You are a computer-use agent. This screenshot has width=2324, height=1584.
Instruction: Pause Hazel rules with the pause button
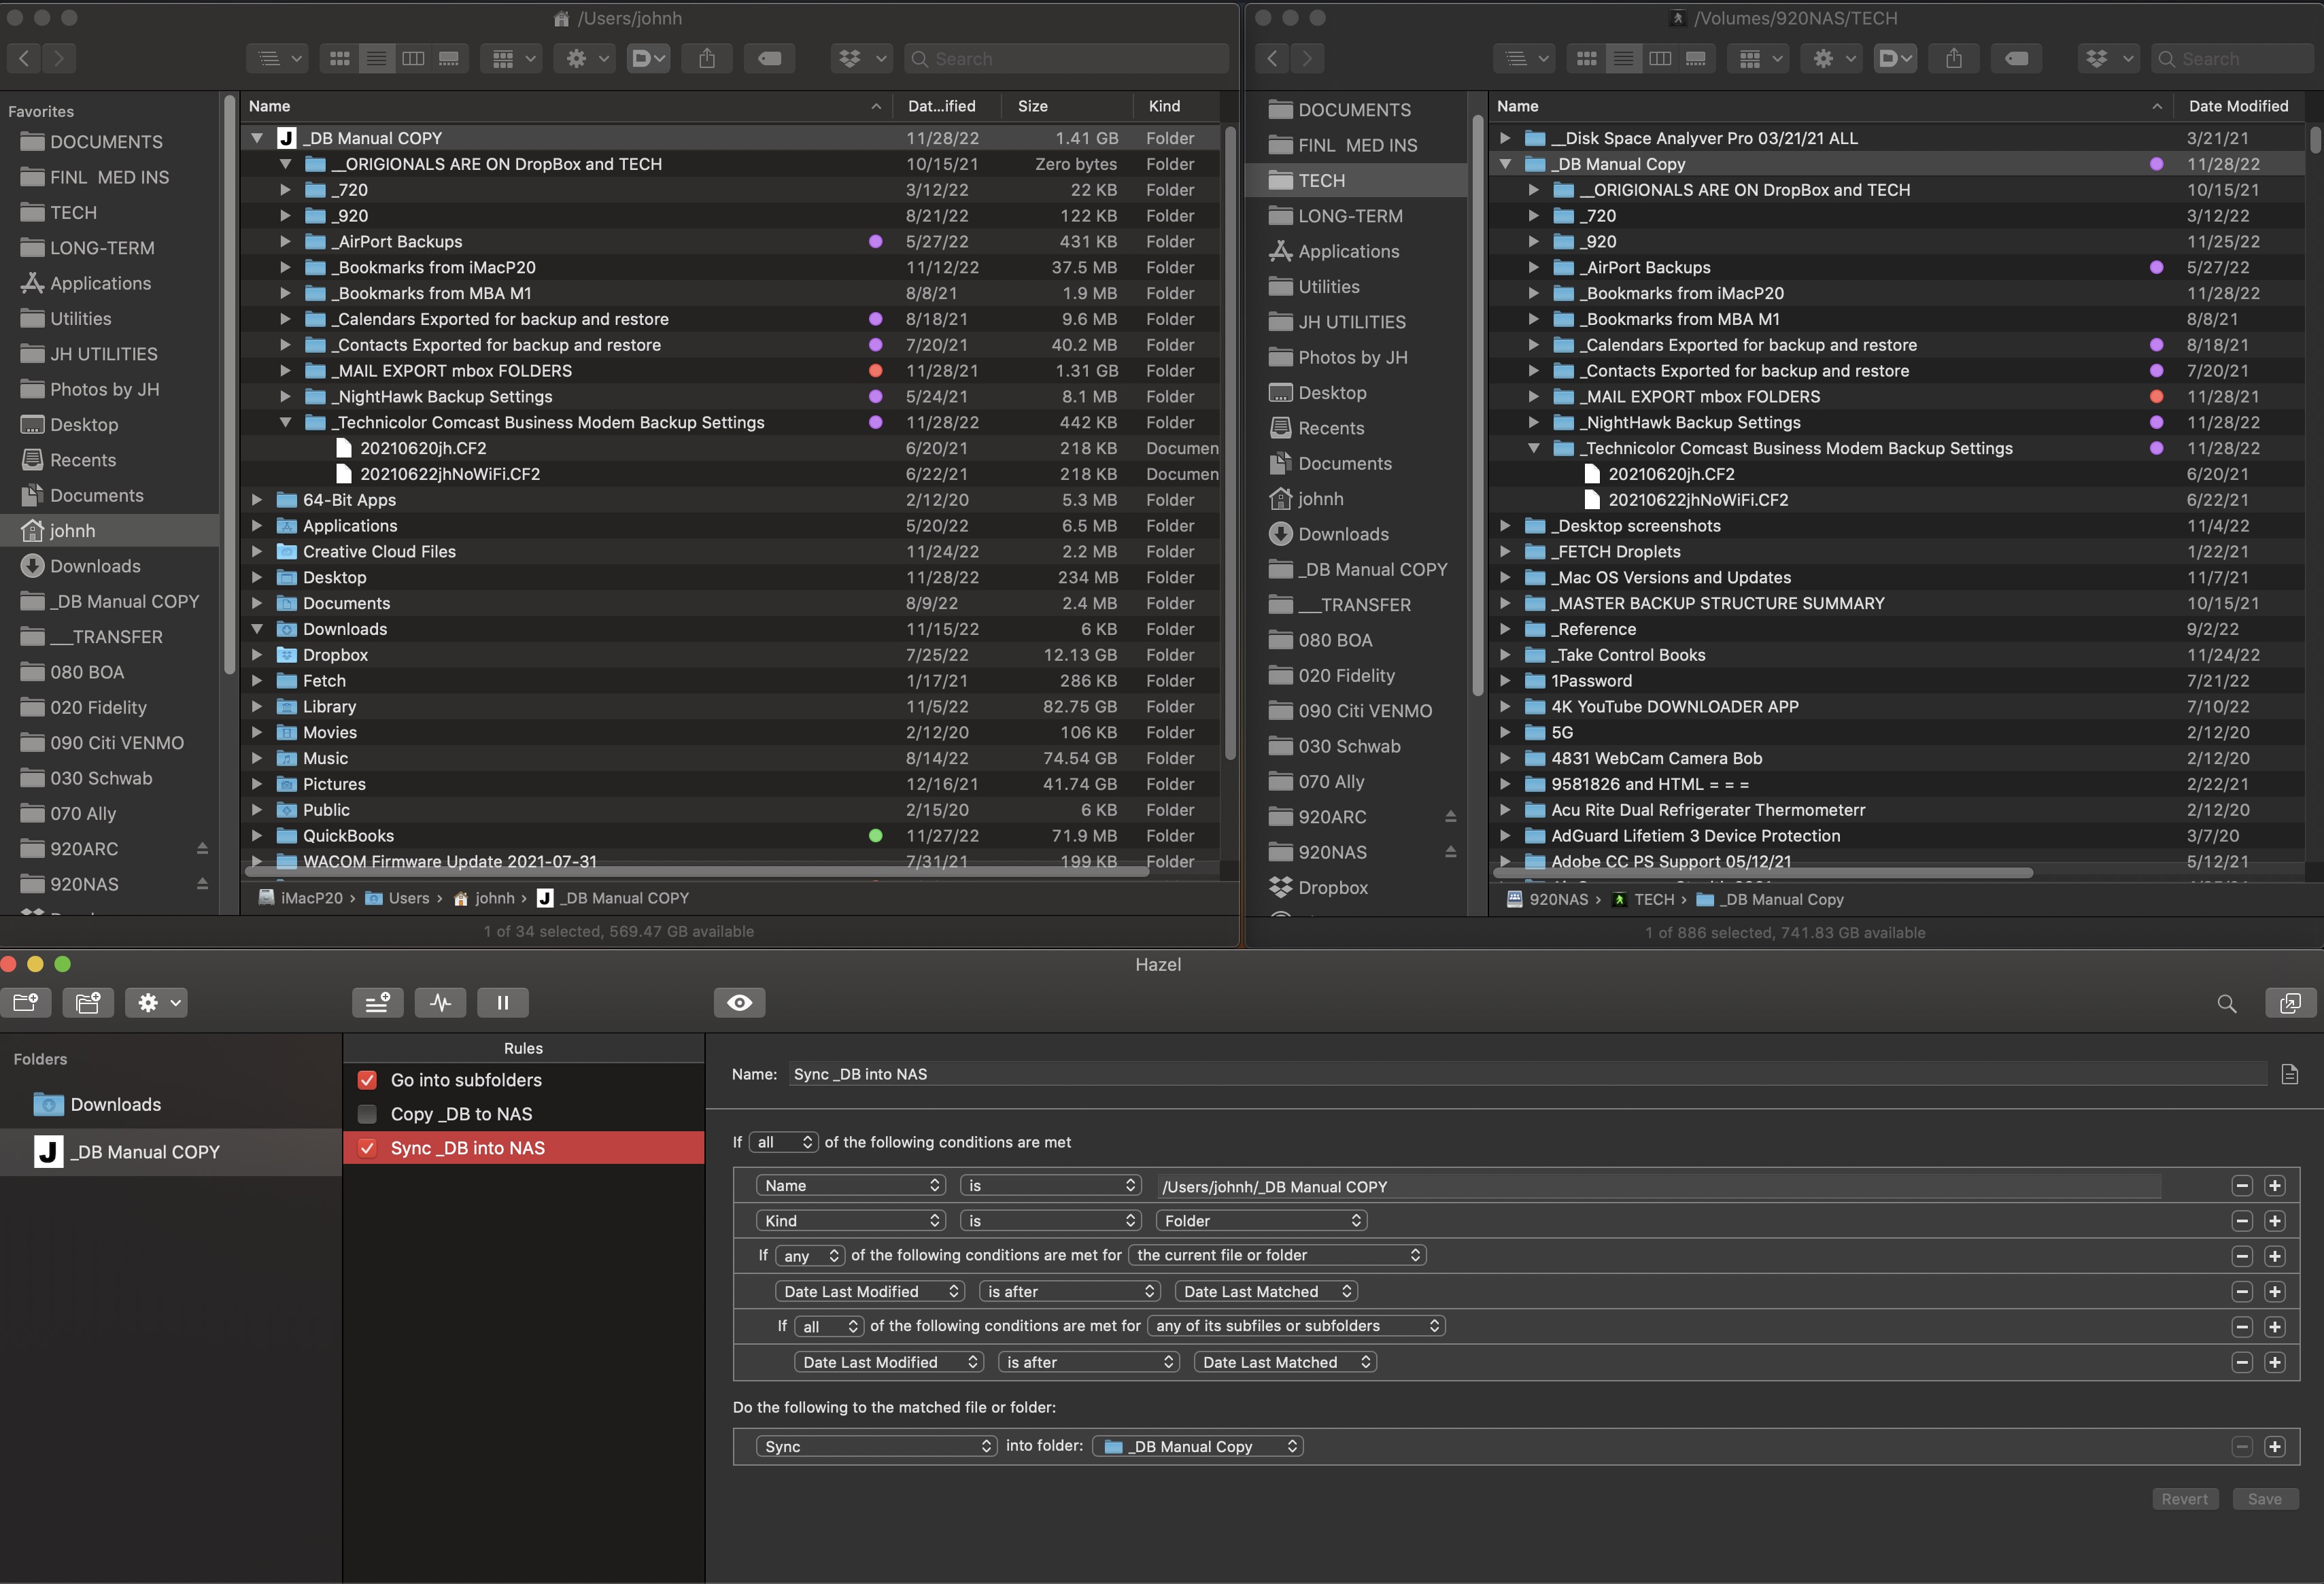[503, 1002]
